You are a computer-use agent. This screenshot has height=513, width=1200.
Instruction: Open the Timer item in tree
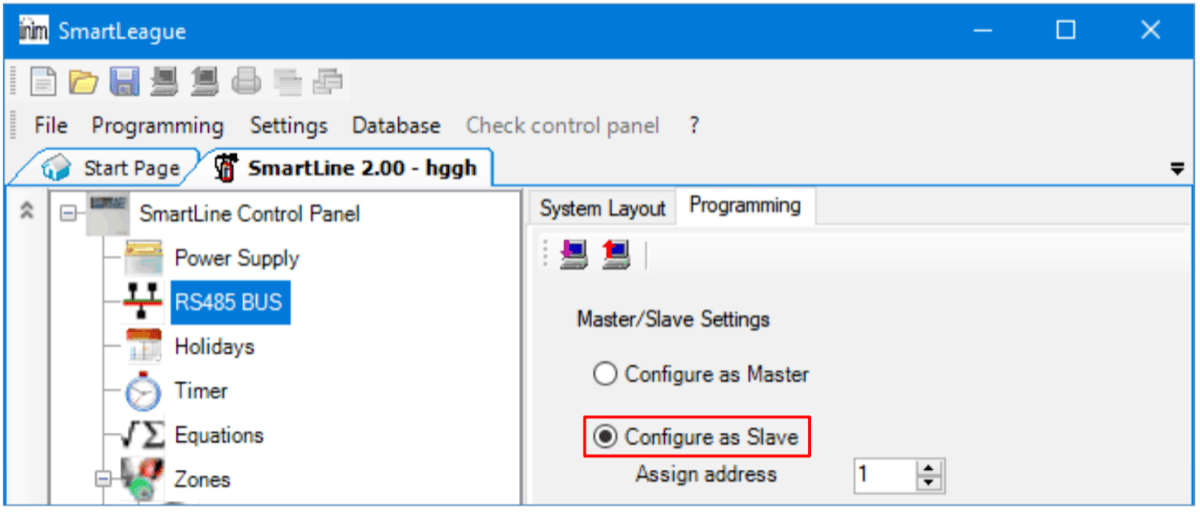tap(200, 391)
